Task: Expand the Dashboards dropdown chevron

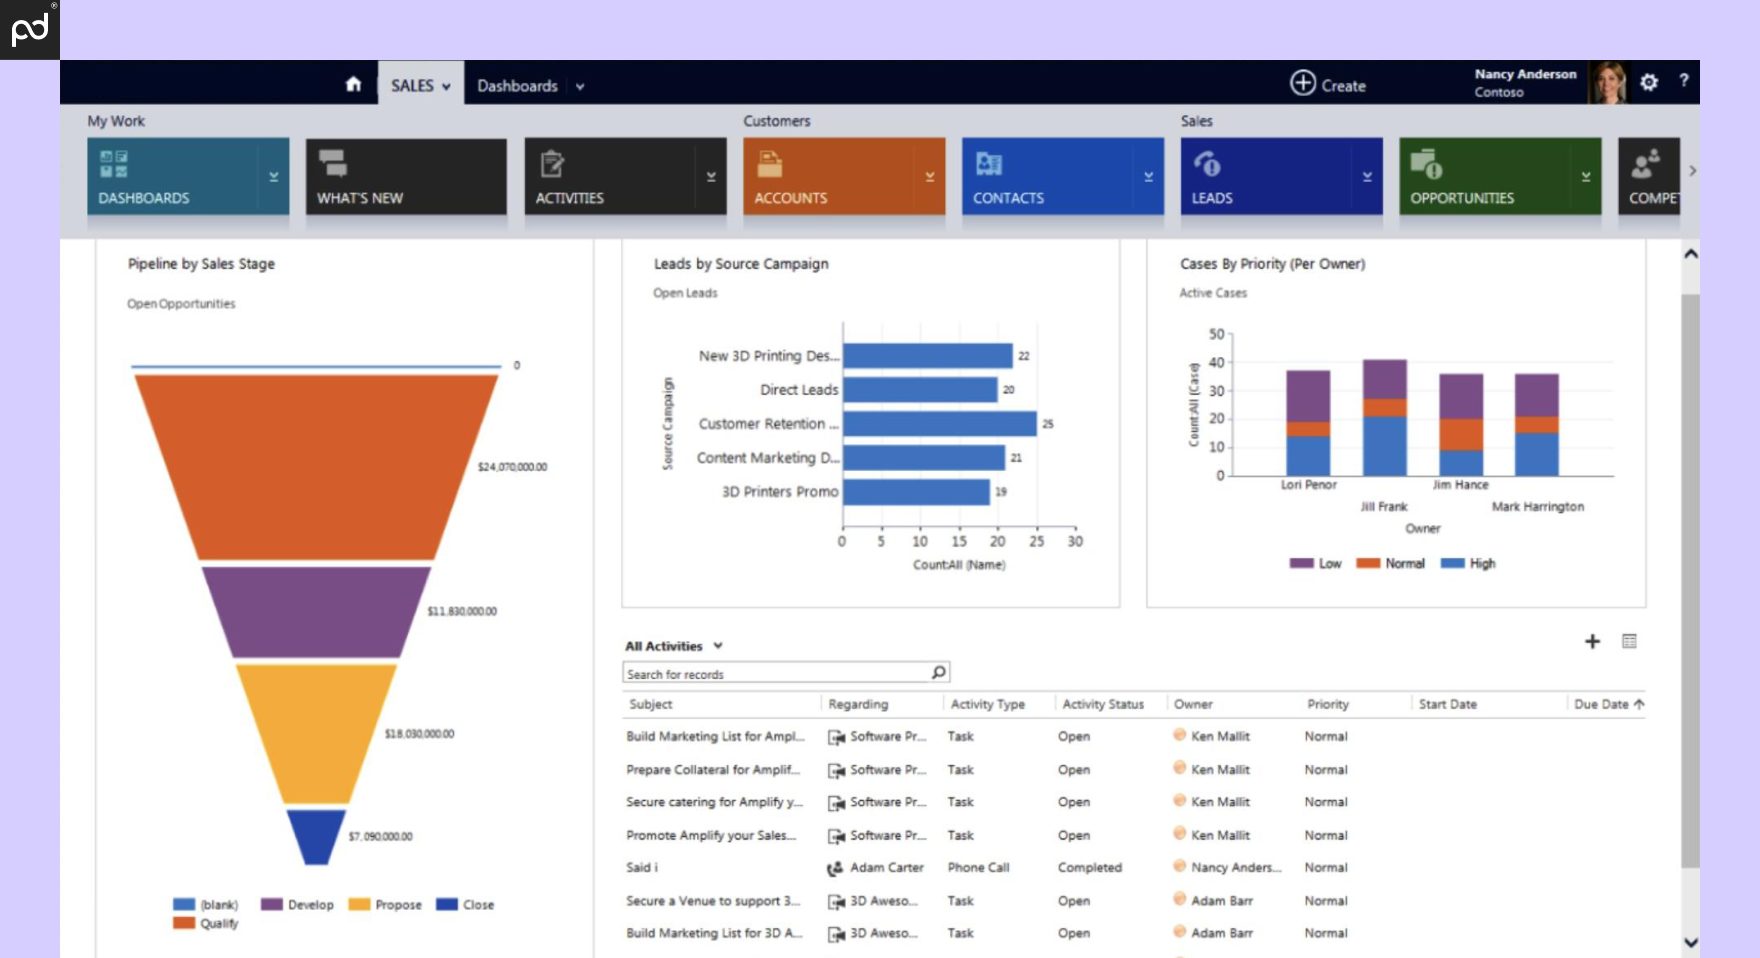Action: pos(580,87)
